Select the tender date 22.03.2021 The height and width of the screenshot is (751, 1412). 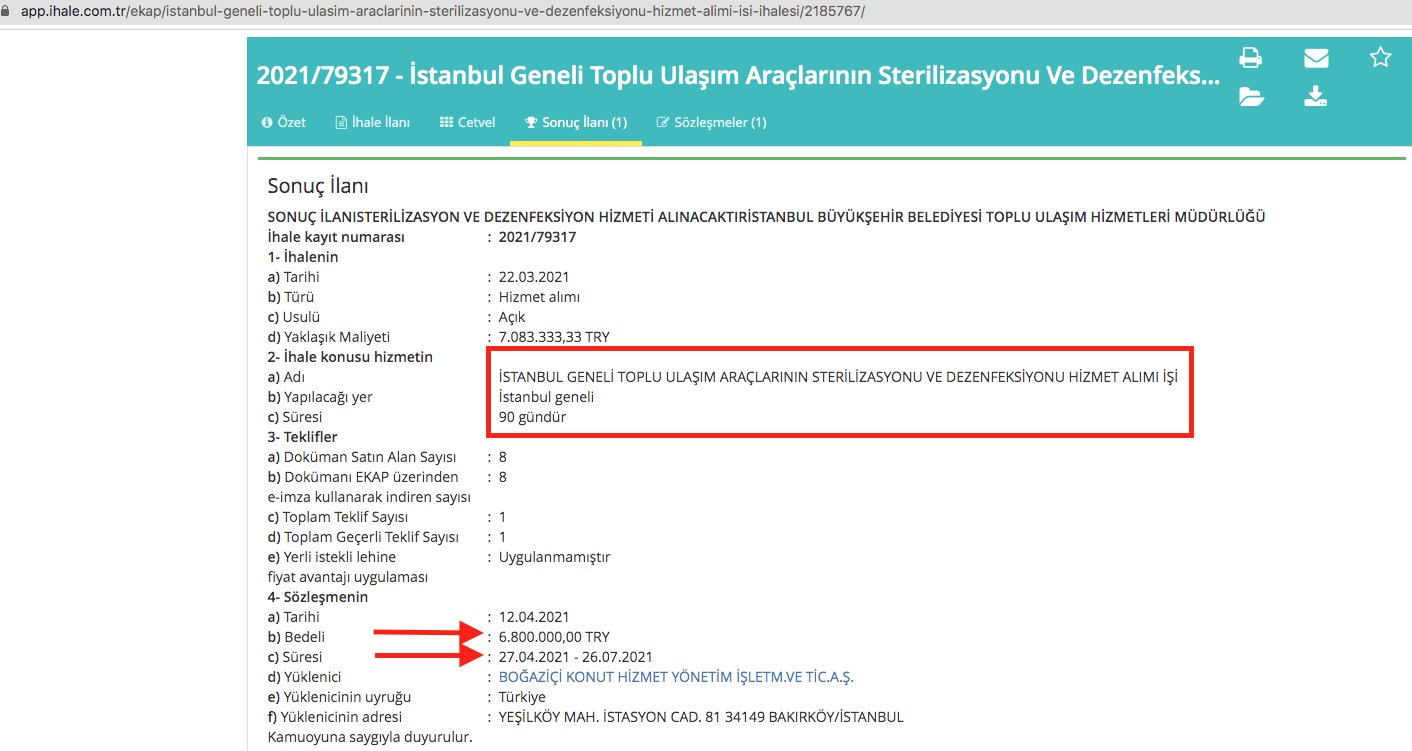534,277
